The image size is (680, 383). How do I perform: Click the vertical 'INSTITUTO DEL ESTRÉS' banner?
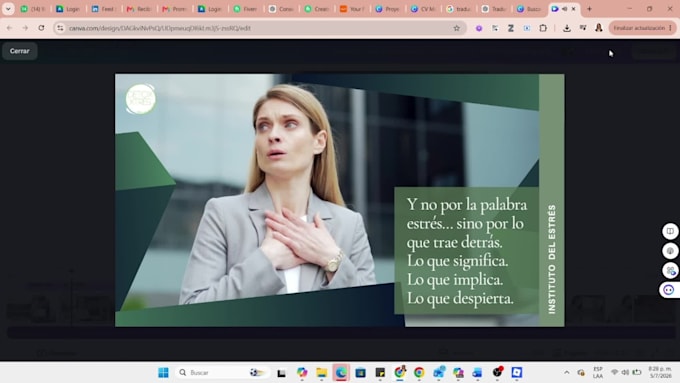coord(552,259)
